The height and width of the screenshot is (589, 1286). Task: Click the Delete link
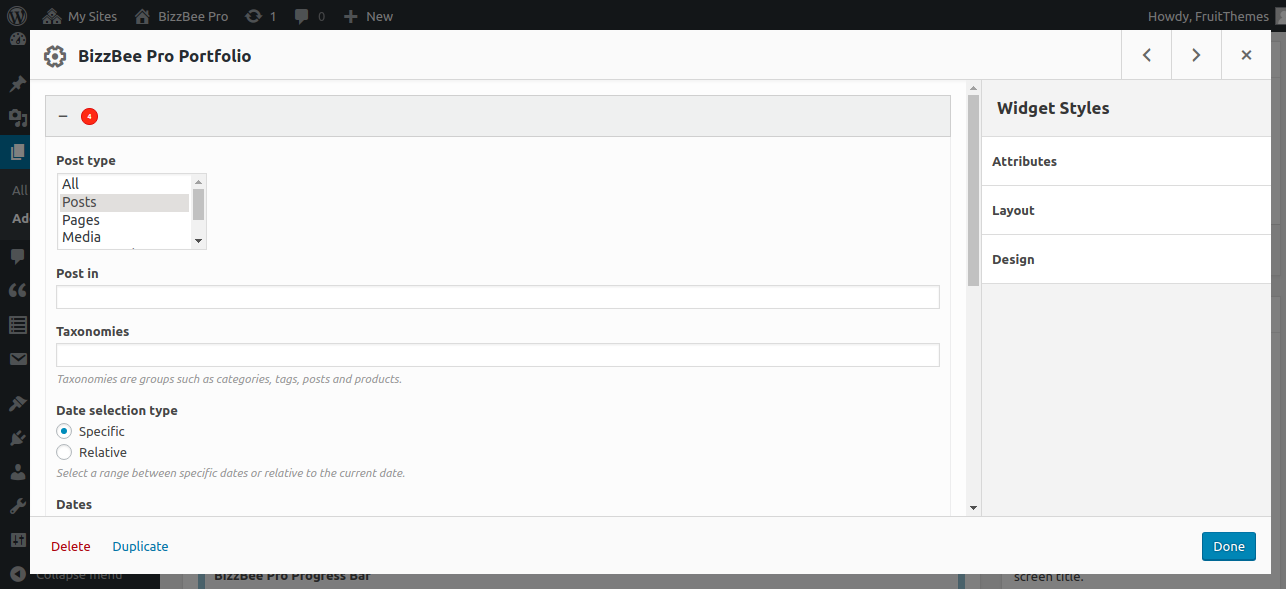click(x=71, y=546)
